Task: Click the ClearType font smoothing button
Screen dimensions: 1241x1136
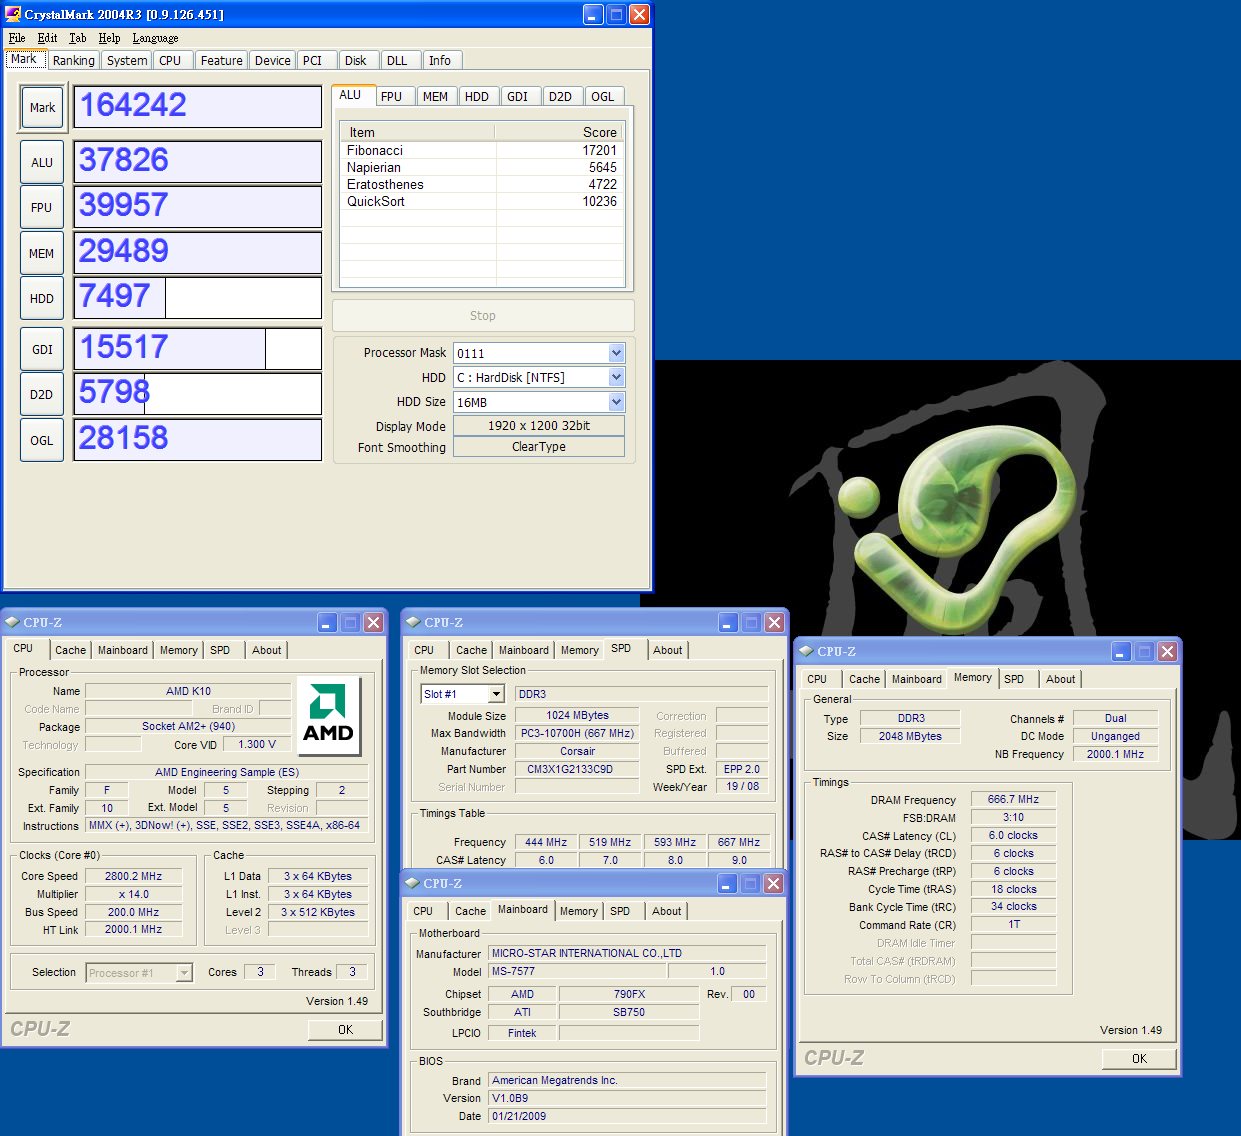Action: [539, 447]
